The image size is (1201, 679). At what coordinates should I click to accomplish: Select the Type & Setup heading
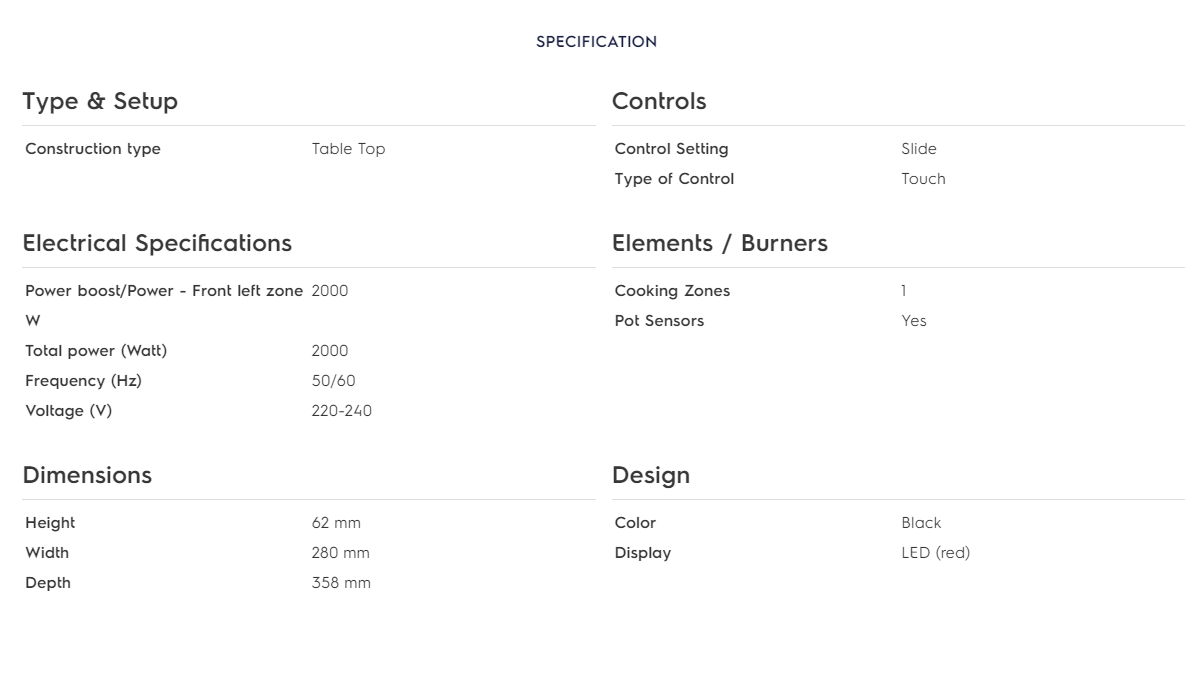(100, 101)
